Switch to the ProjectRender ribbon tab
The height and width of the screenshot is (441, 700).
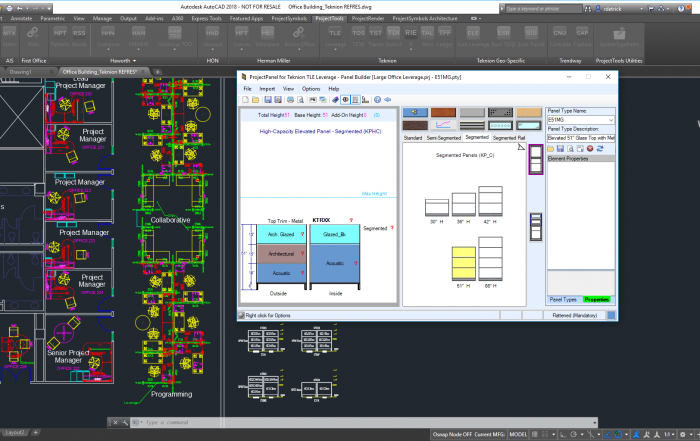[368, 18]
